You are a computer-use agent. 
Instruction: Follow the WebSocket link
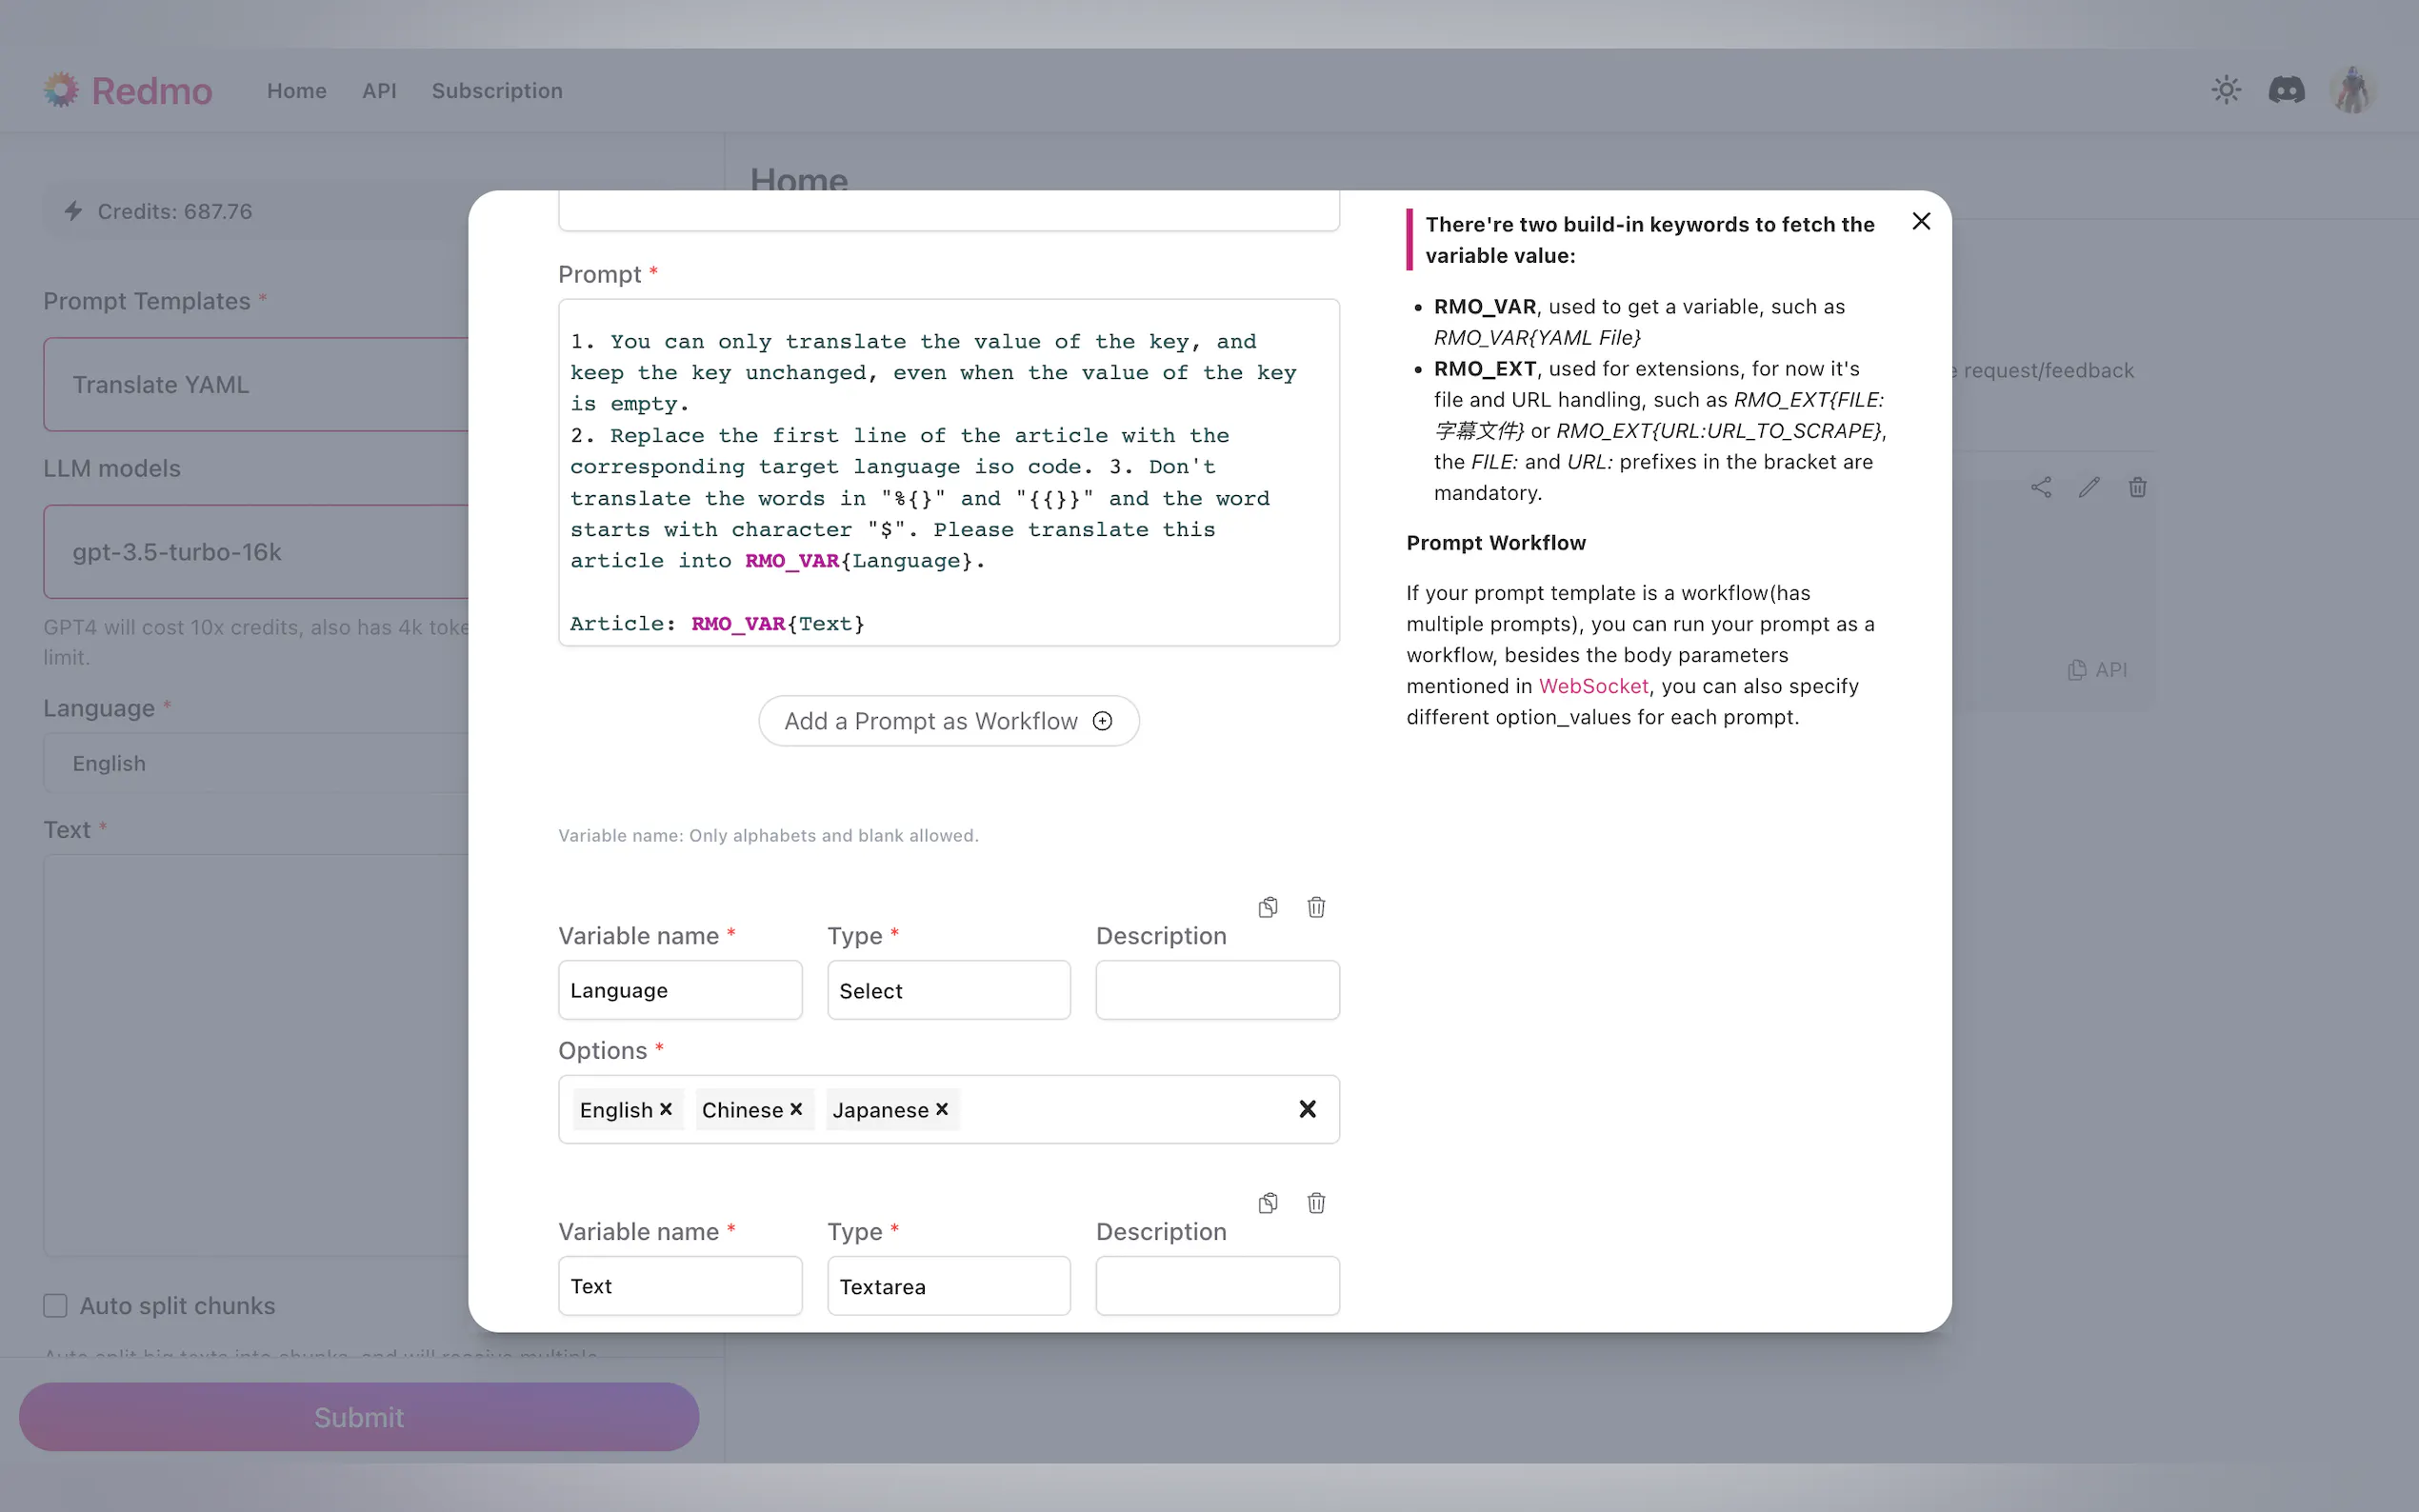click(1593, 686)
